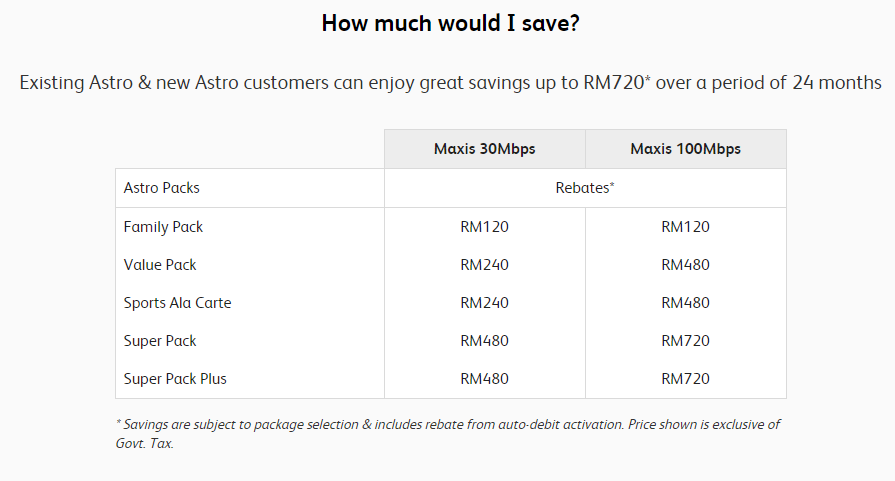Select Value Pack's RM240 rebate for 30Mbps

pyautogui.click(x=485, y=265)
